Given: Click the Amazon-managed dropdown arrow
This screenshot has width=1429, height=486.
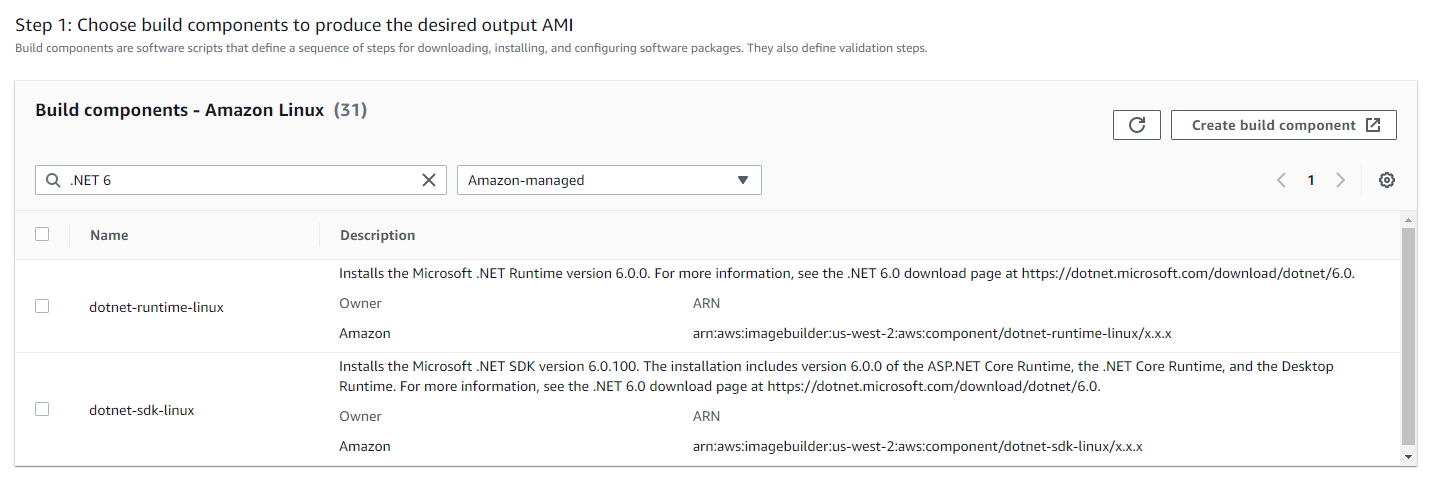Looking at the screenshot, I should (x=742, y=180).
